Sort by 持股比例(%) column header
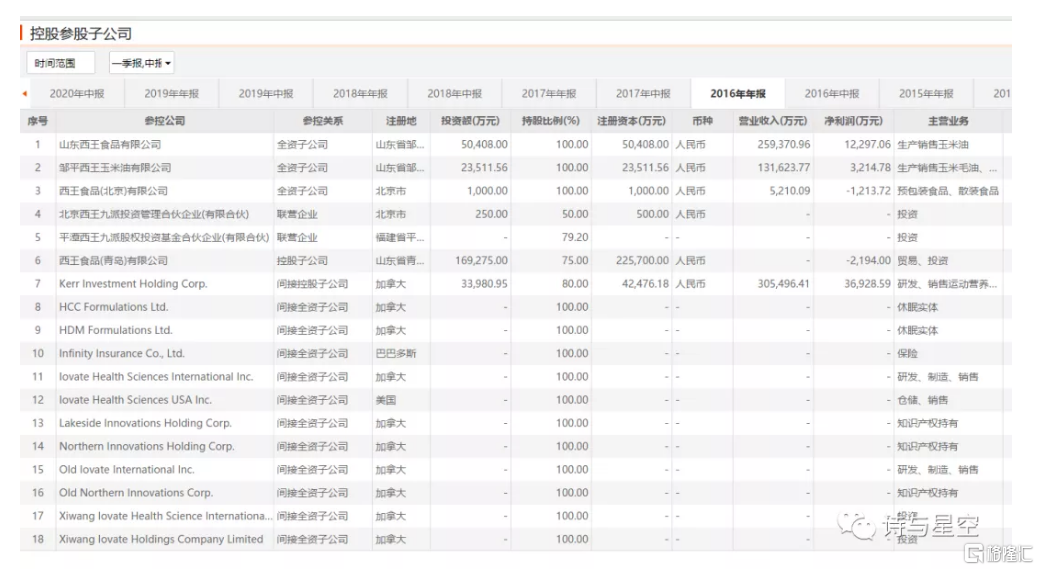Image resolution: width=1039 pixels, height=570 pixels. [x=551, y=121]
